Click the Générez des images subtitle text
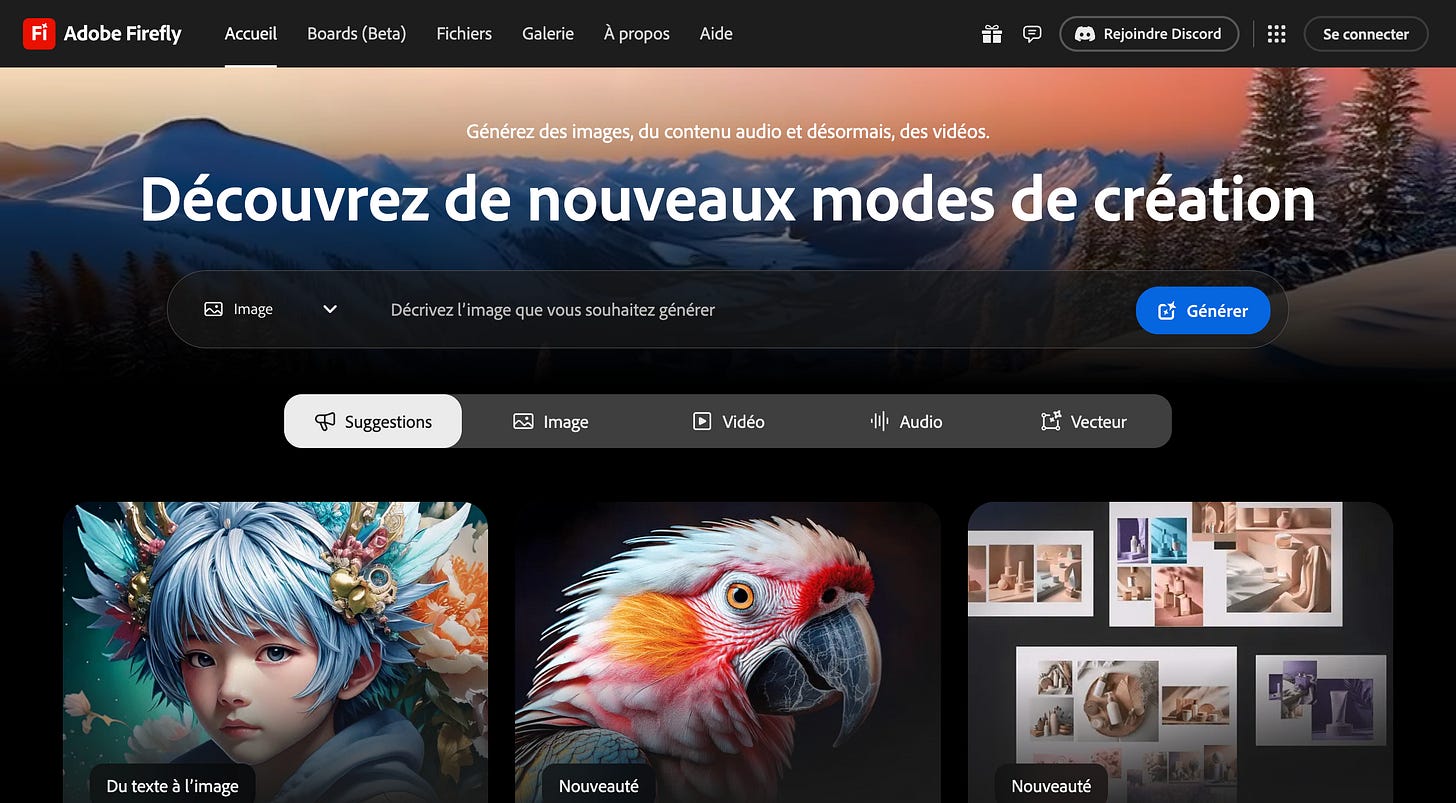This screenshot has width=1456, height=803. coord(728,131)
